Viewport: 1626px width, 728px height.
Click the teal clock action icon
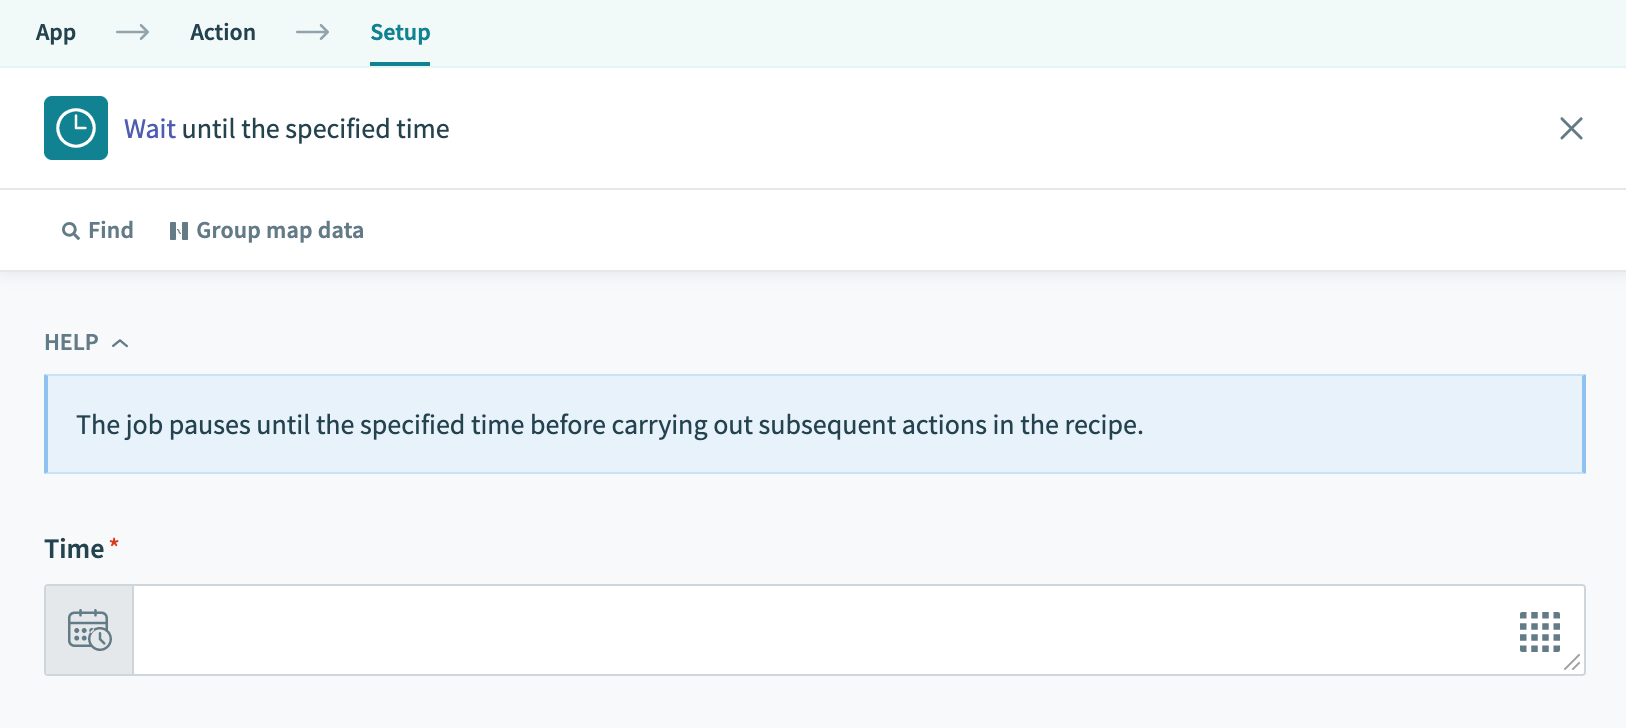click(75, 128)
